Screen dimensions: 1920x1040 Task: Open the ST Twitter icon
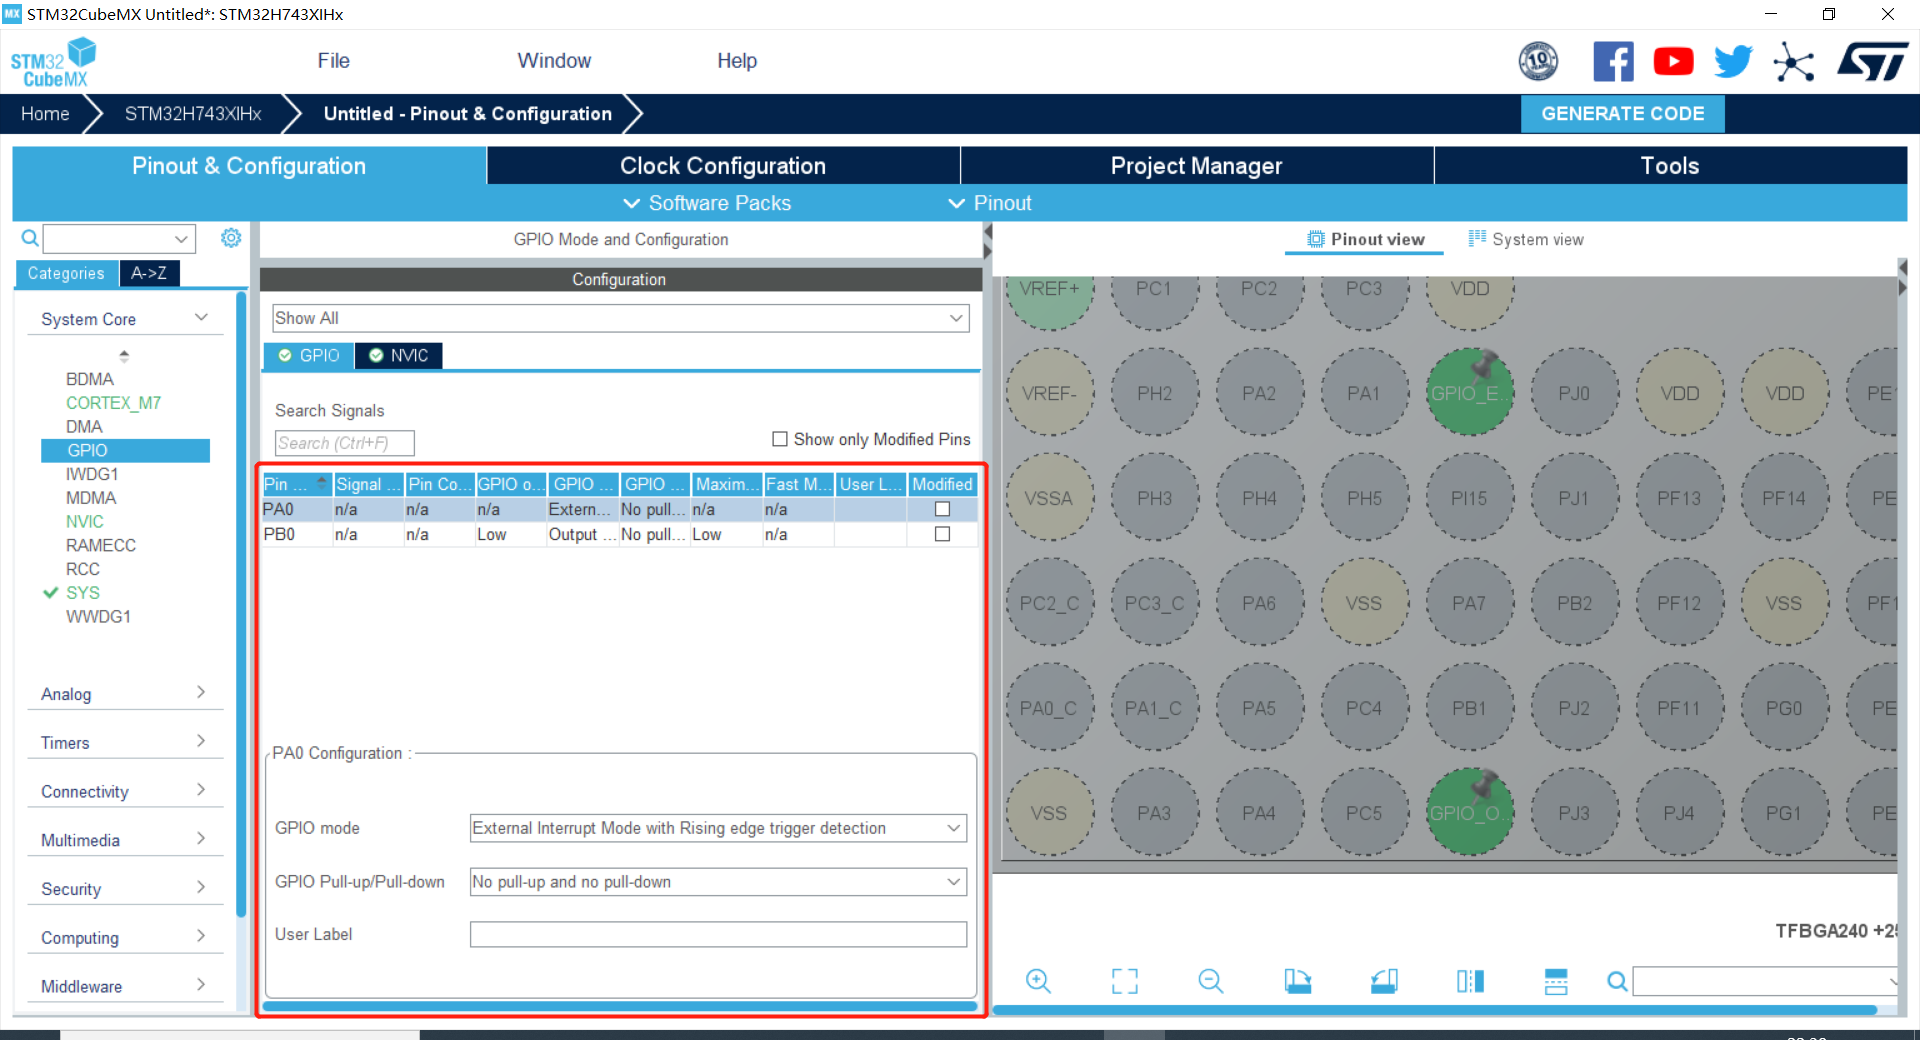click(x=1733, y=62)
